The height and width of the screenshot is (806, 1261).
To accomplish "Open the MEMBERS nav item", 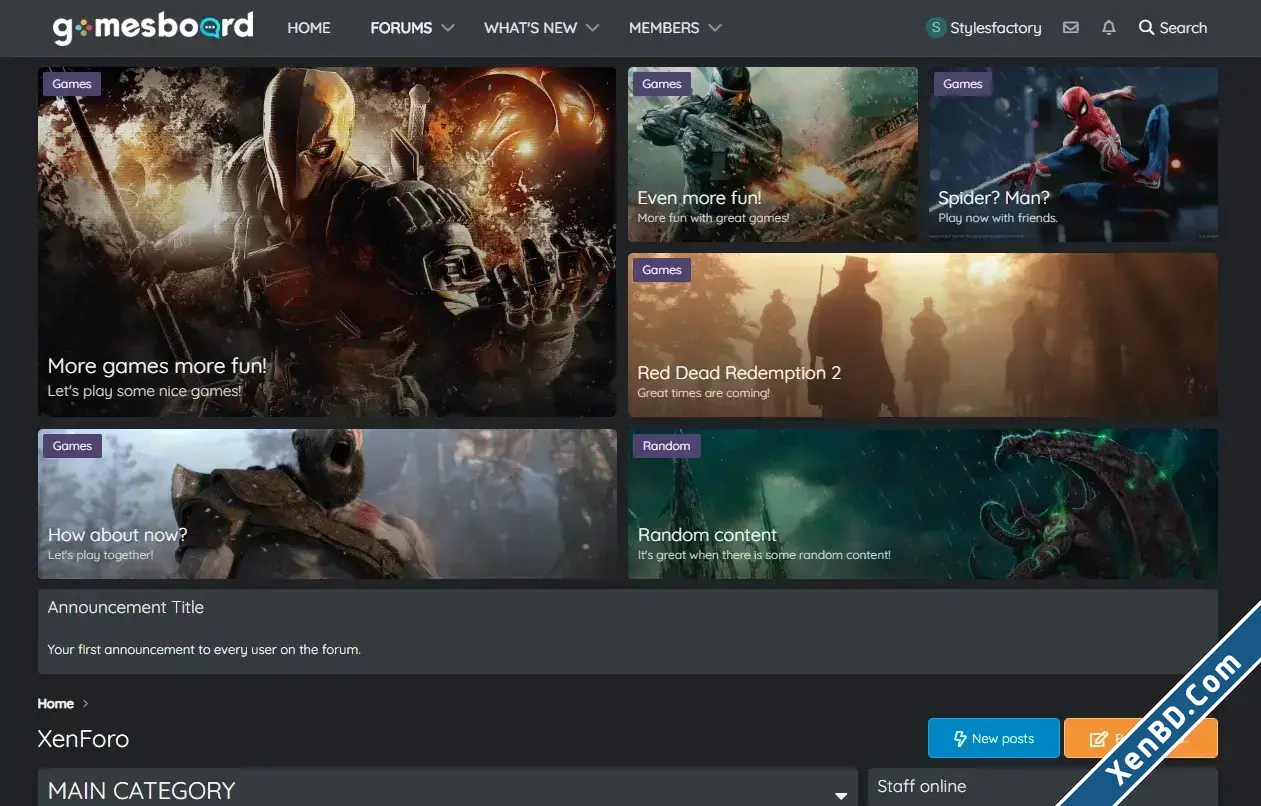I will point(664,28).
